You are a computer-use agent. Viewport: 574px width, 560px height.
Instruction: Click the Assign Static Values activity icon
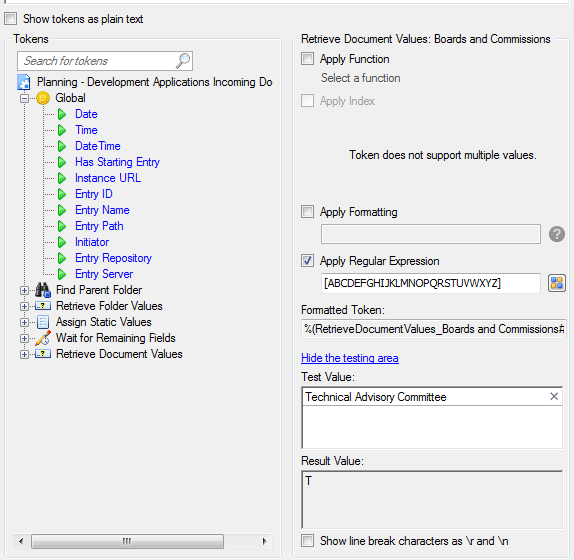point(43,322)
